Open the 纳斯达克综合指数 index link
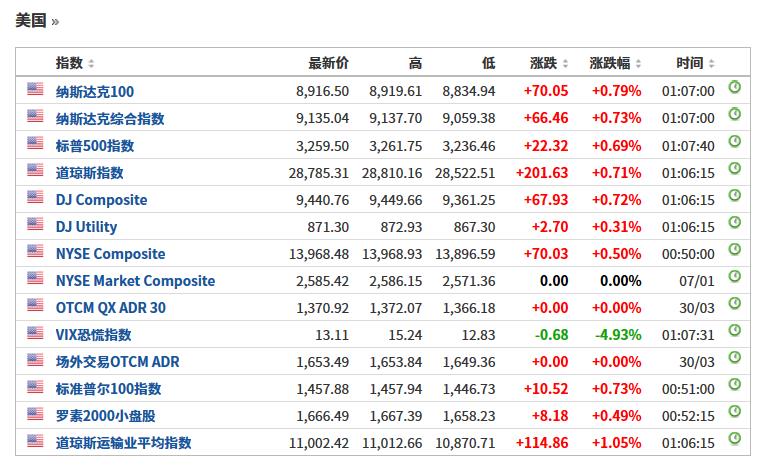The width and height of the screenshot is (758, 465). tap(110, 118)
